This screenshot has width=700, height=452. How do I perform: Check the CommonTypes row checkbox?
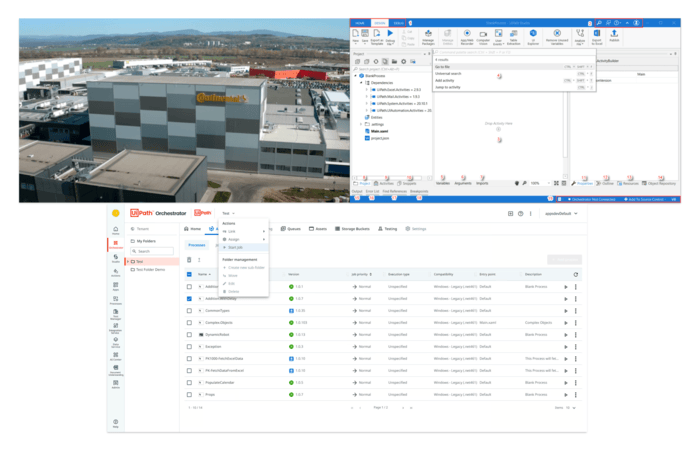coord(189,310)
